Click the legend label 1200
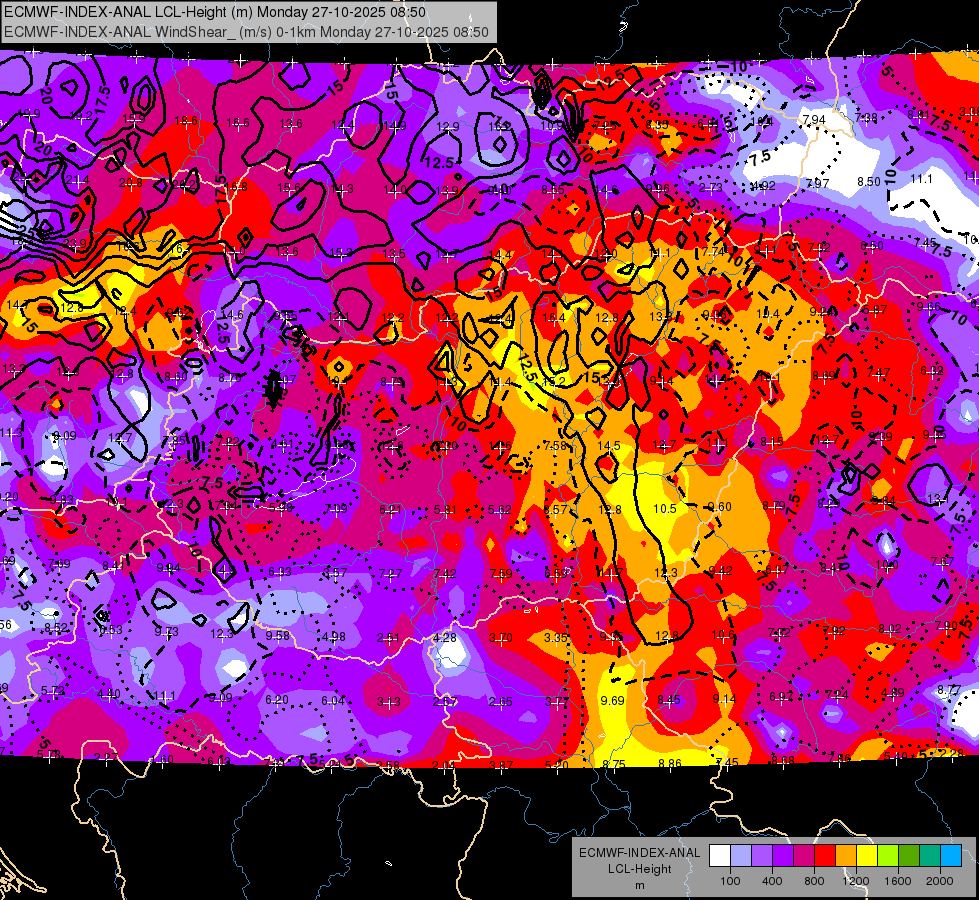This screenshot has width=979, height=900. (x=855, y=881)
